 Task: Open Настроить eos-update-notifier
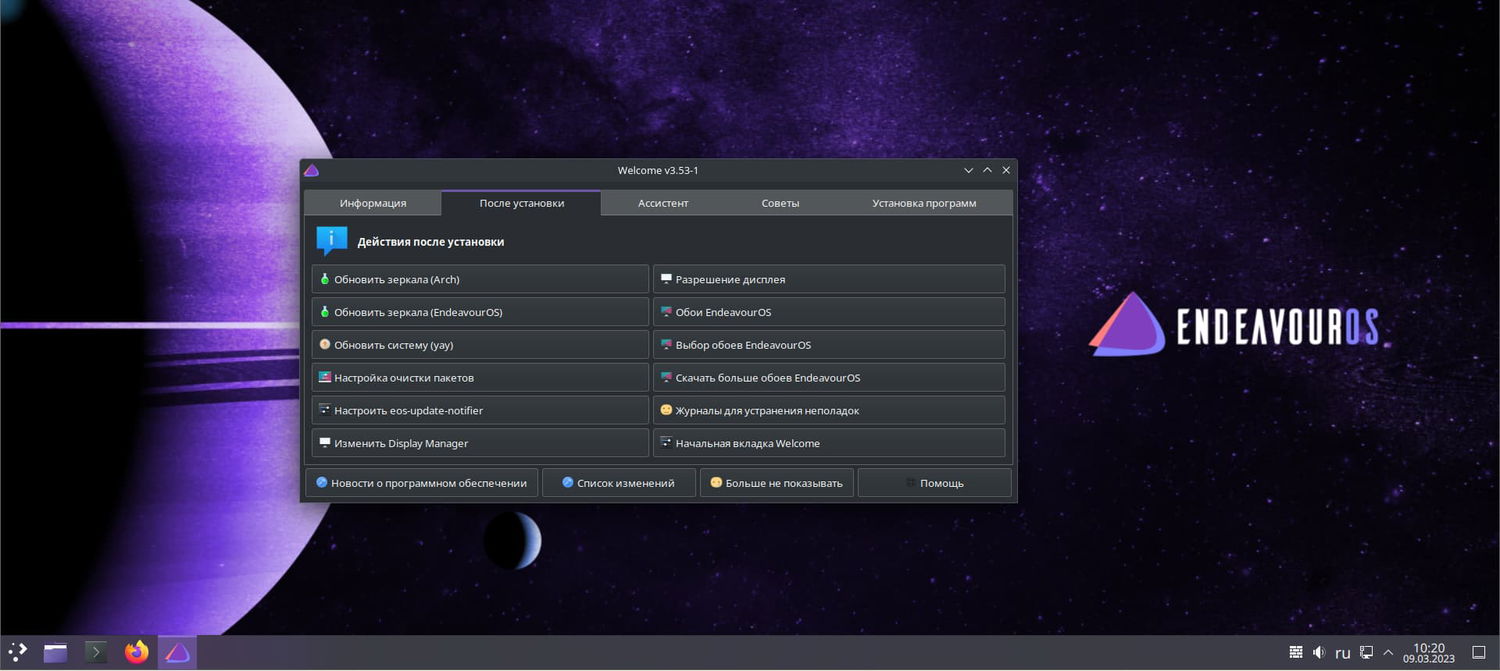pyautogui.click(x=480, y=410)
